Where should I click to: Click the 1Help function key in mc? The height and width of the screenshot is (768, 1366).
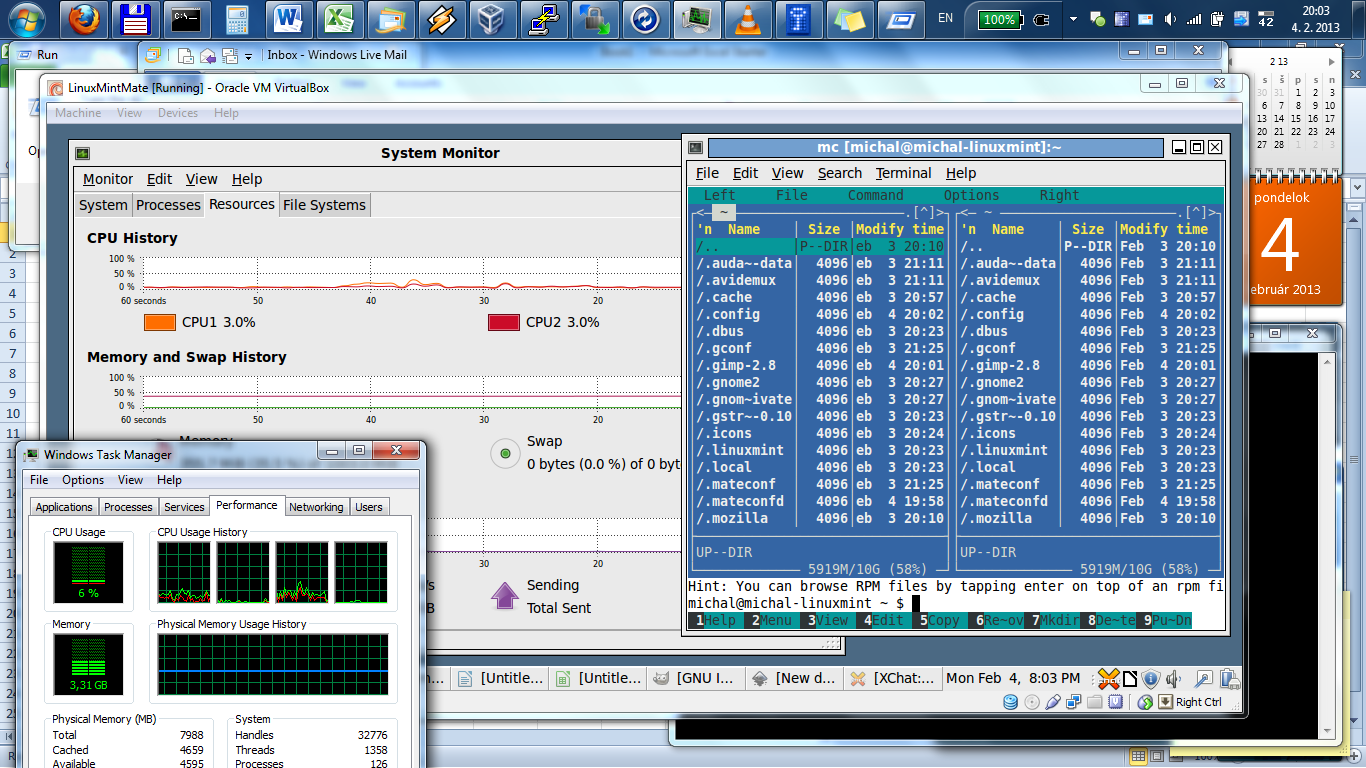[715, 621]
